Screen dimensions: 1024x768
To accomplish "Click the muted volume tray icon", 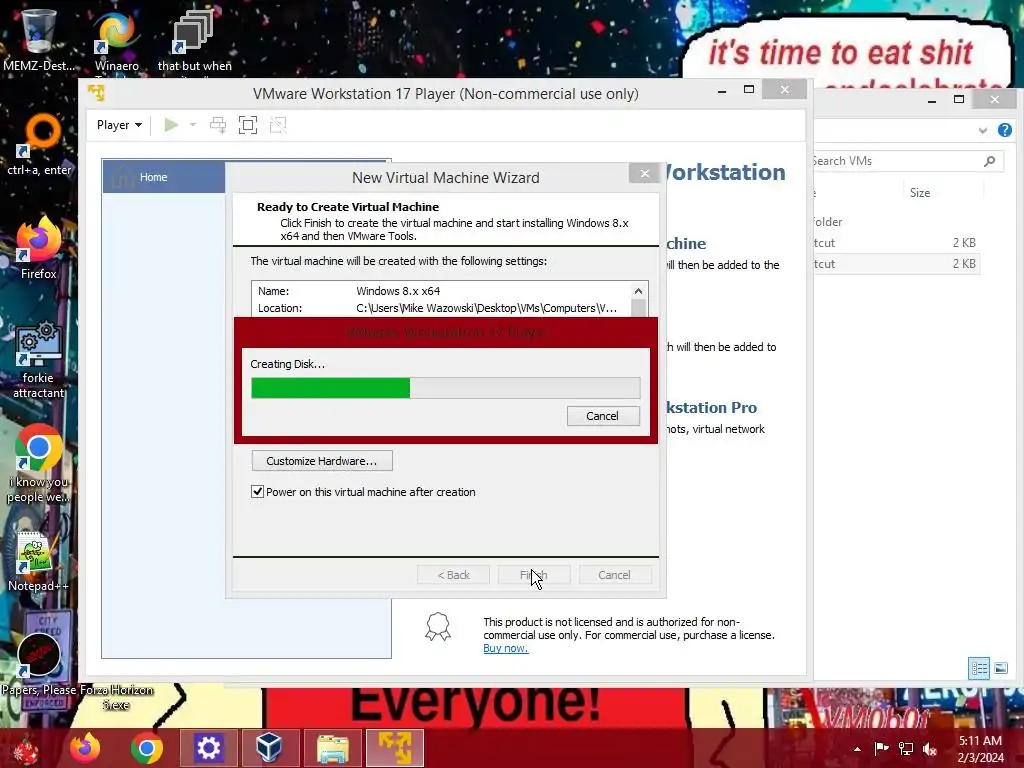I will pyautogui.click(x=930, y=749).
